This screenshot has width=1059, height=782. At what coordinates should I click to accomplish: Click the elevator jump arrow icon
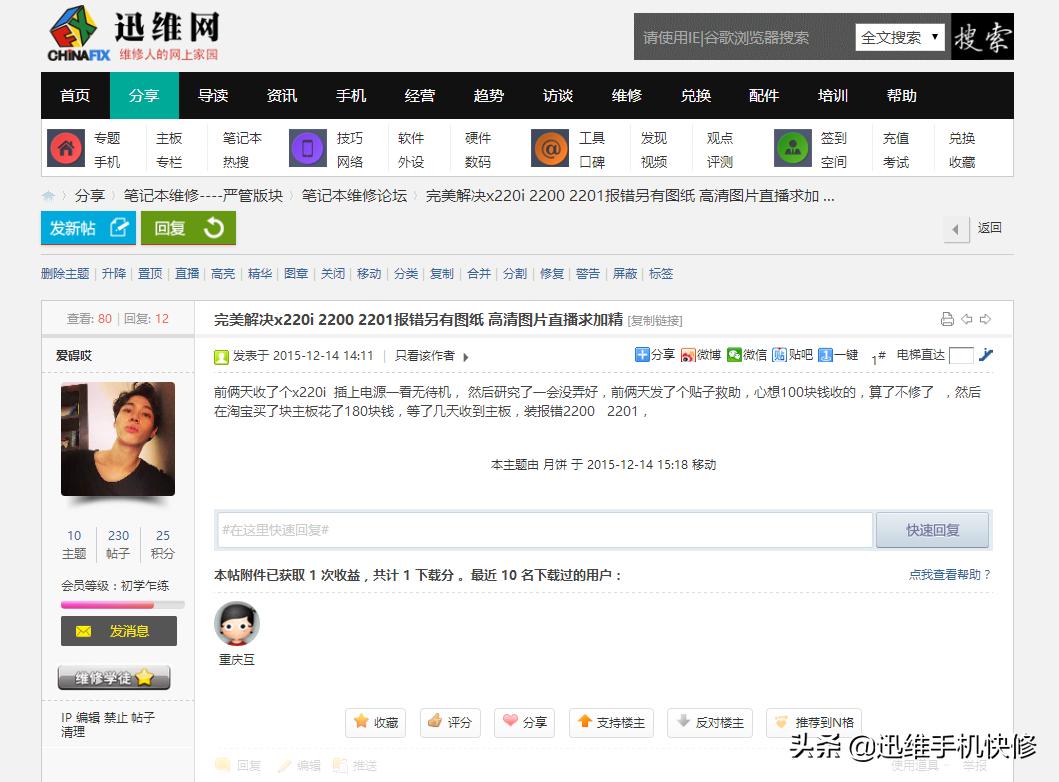986,355
